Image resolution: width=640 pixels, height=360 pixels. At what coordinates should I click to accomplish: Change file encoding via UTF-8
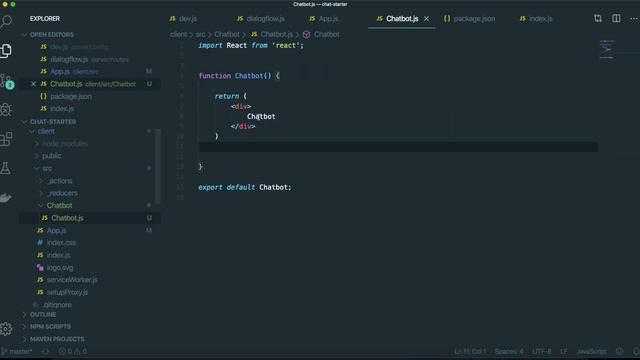point(542,351)
